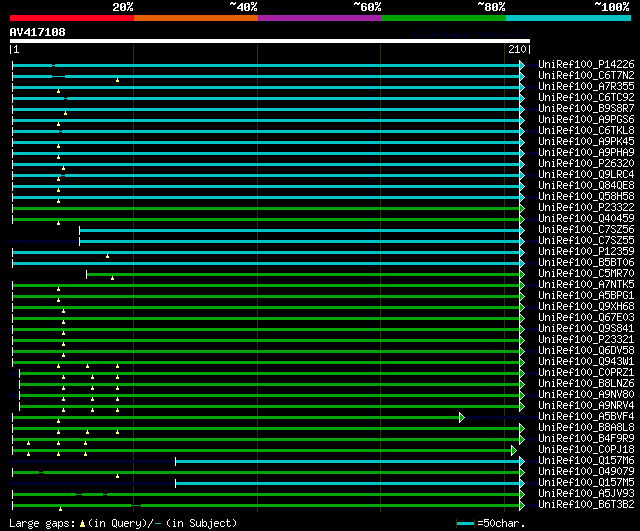The image size is (640, 531).
Task: Click the UniRef100_A7NTK5 label
Action: (x=586, y=284)
